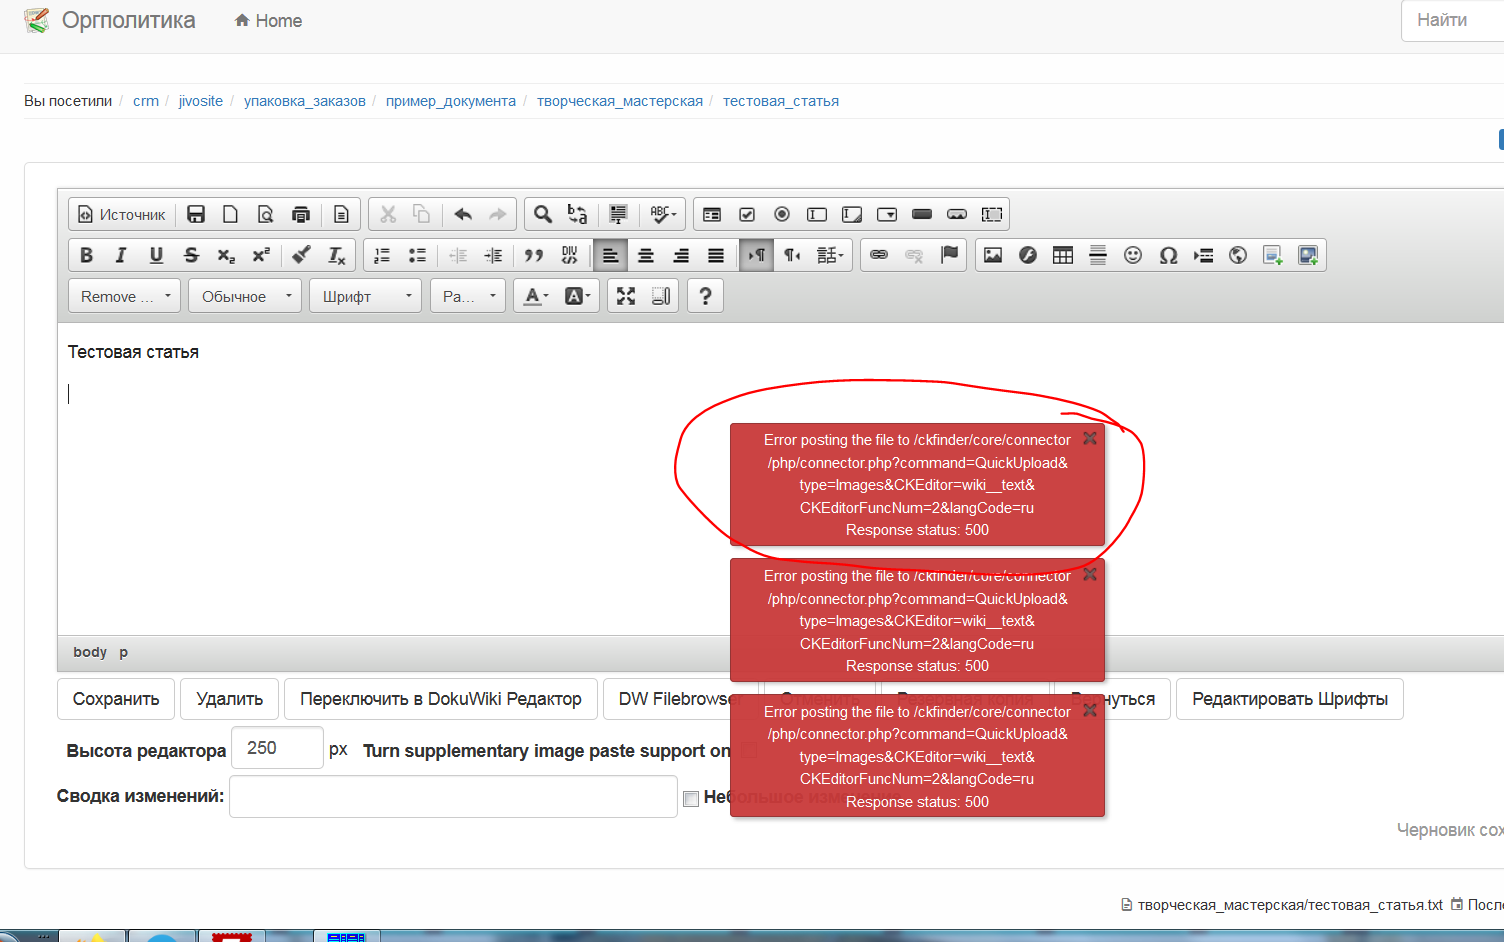This screenshot has width=1504, height=942.
Task: Maximize the editor with fullscreen icon
Action: [x=626, y=296]
